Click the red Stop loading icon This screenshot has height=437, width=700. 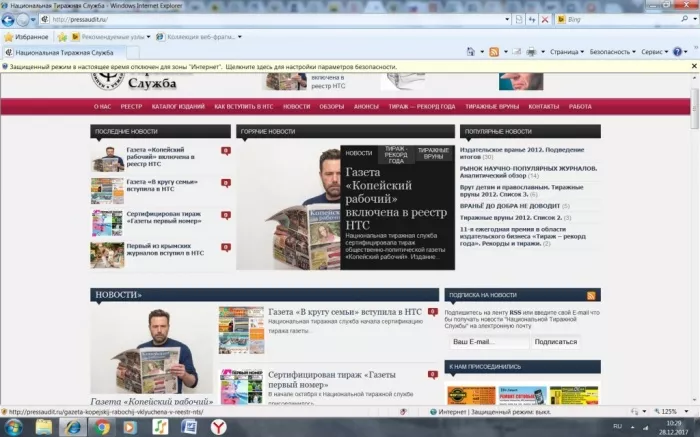tap(544, 19)
